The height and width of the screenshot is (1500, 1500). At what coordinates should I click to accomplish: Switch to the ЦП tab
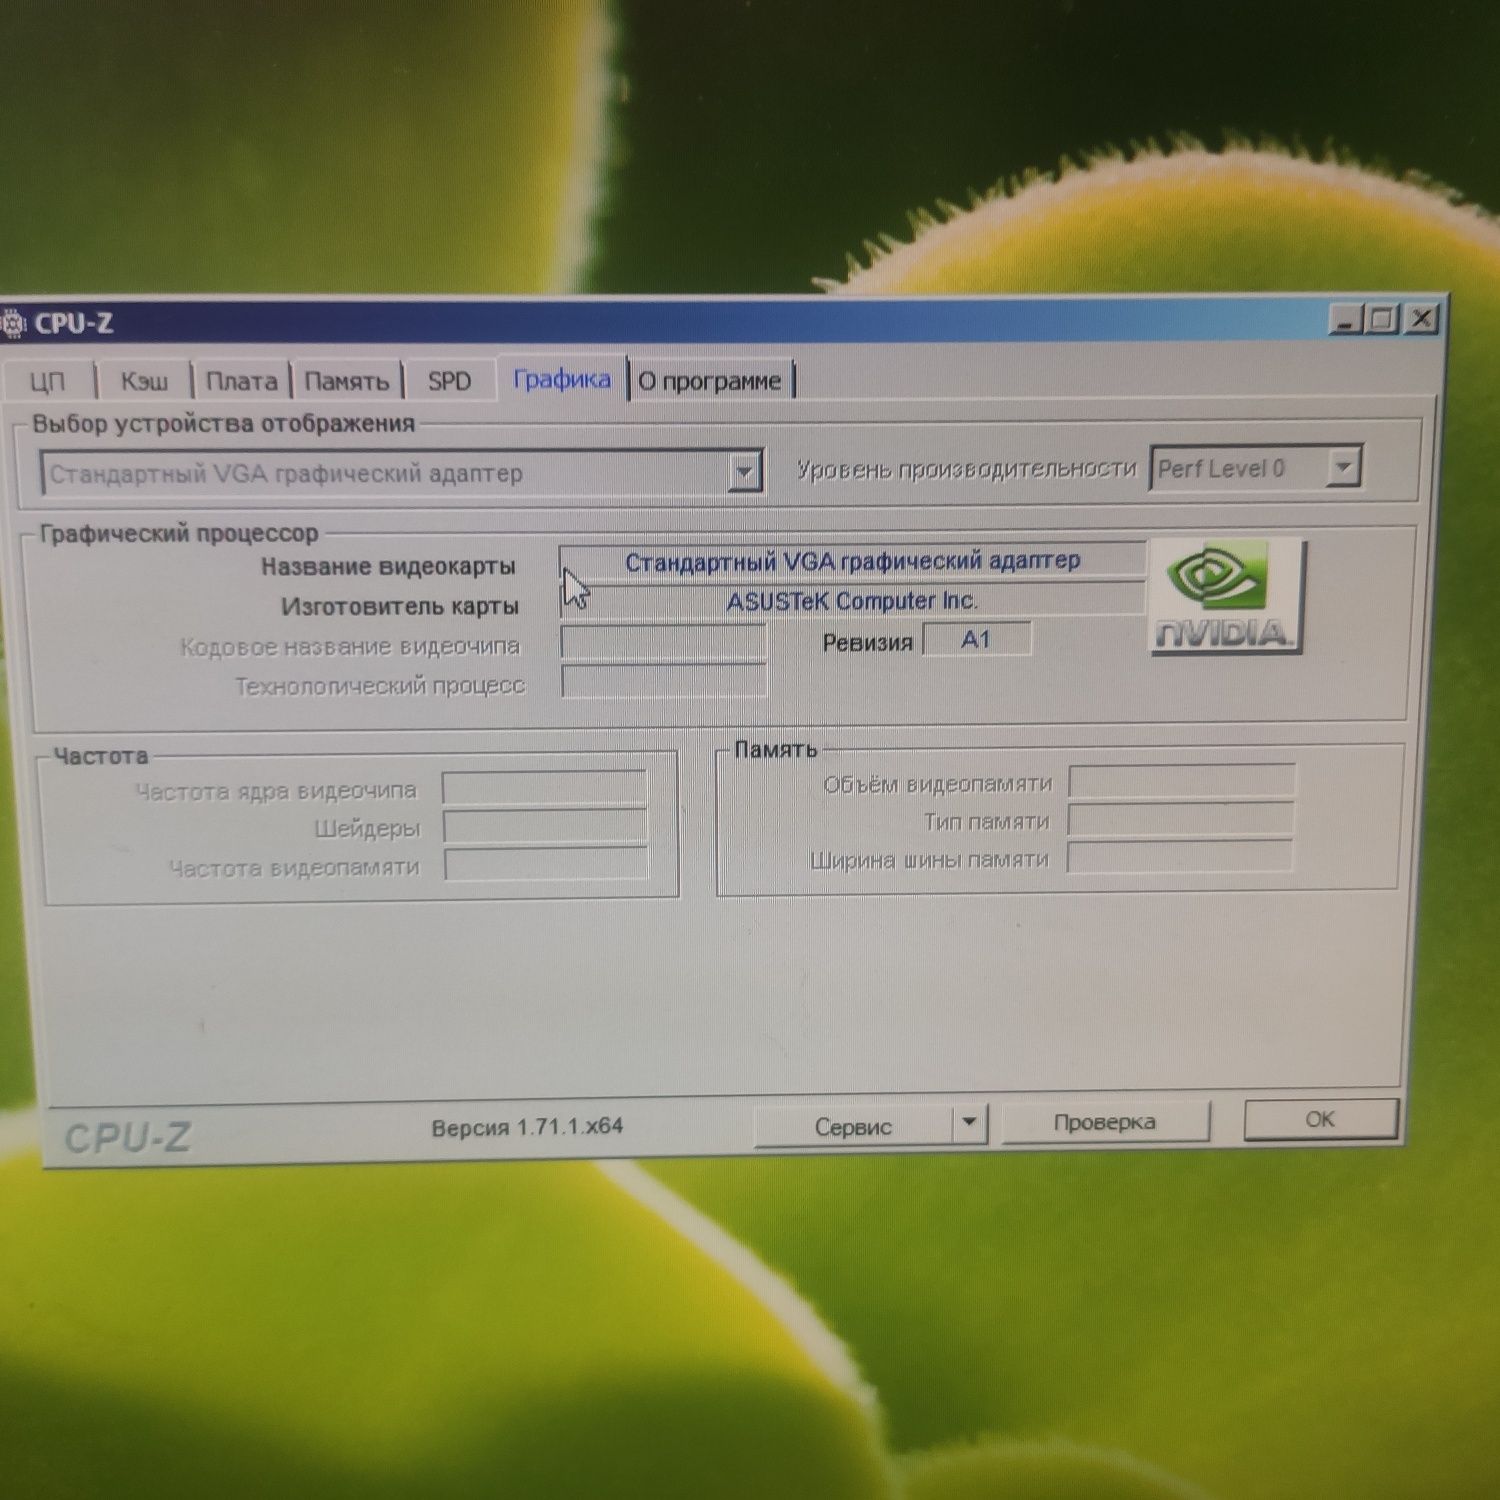(47, 382)
